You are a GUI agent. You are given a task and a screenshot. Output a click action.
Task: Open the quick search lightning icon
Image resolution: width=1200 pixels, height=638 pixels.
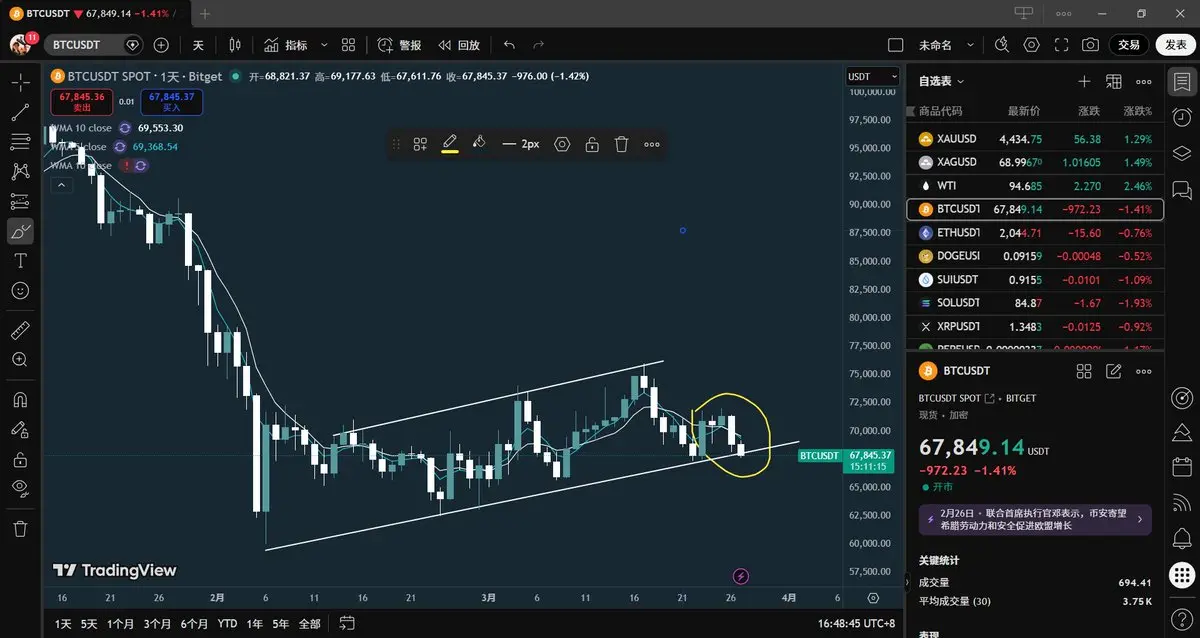pos(1002,45)
